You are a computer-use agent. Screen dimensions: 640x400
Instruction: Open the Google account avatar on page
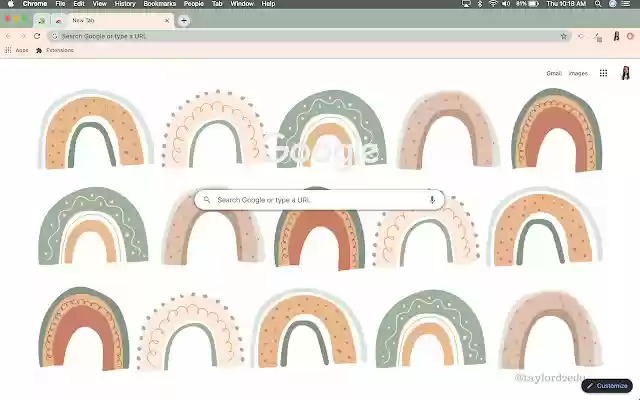[x=625, y=73]
